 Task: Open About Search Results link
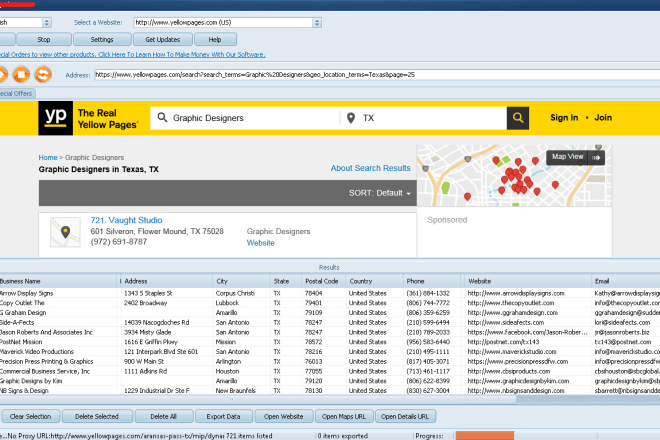pyautogui.click(x=370, y=168)
